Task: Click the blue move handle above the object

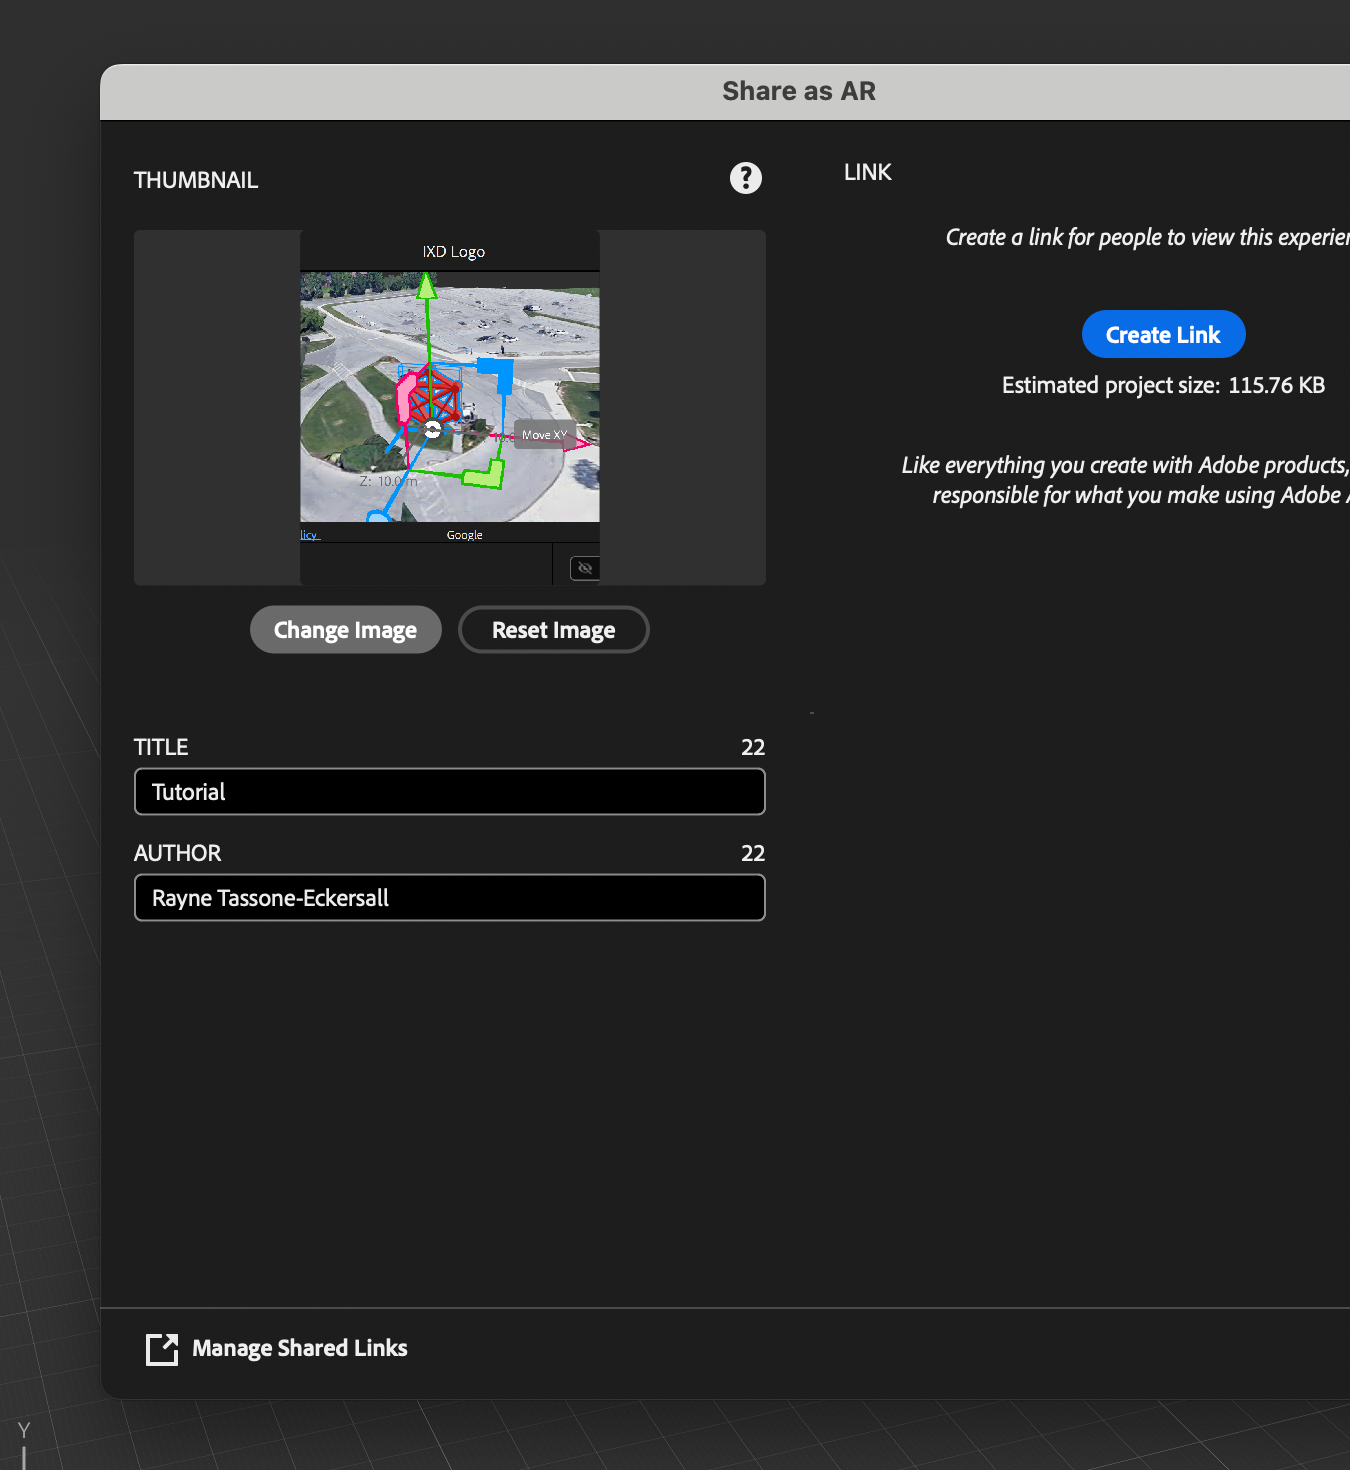Action: [496, 374]
